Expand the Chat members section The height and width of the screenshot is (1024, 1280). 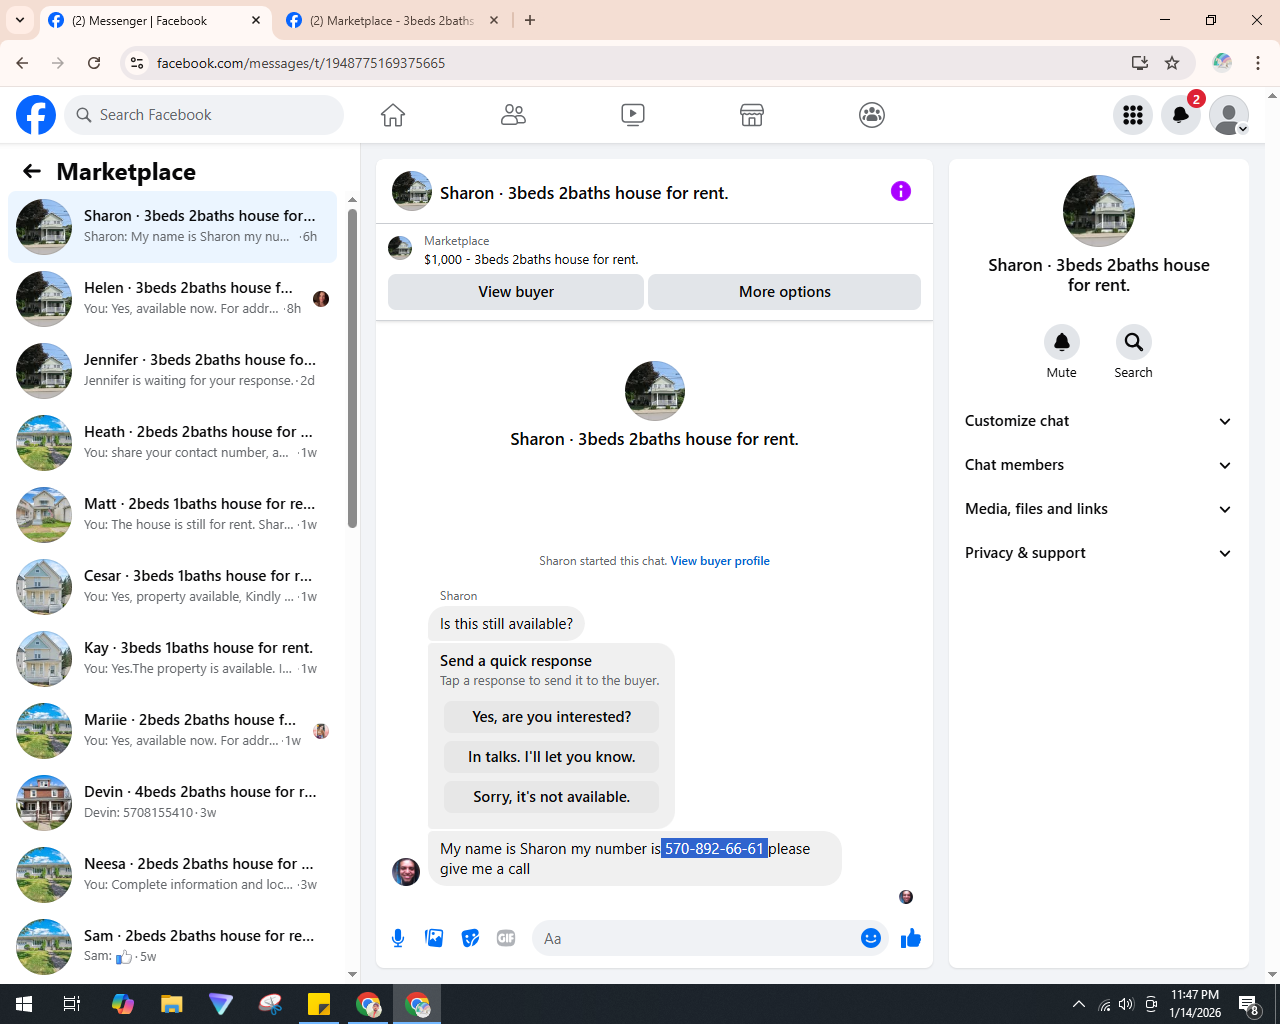point(1098,465)
